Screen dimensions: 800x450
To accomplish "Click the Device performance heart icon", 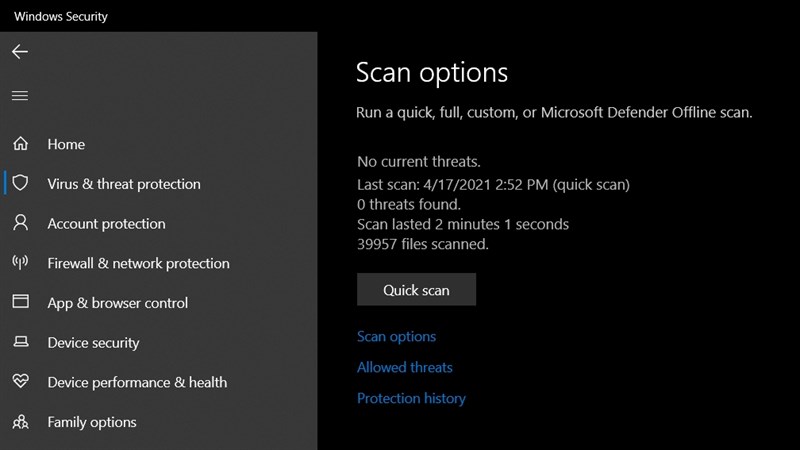I will pyautogui.click(x=20, y=382).
